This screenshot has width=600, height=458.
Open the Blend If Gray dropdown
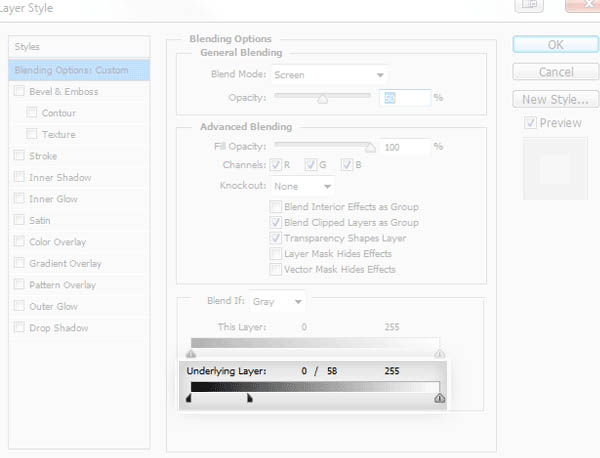[280, 301]
